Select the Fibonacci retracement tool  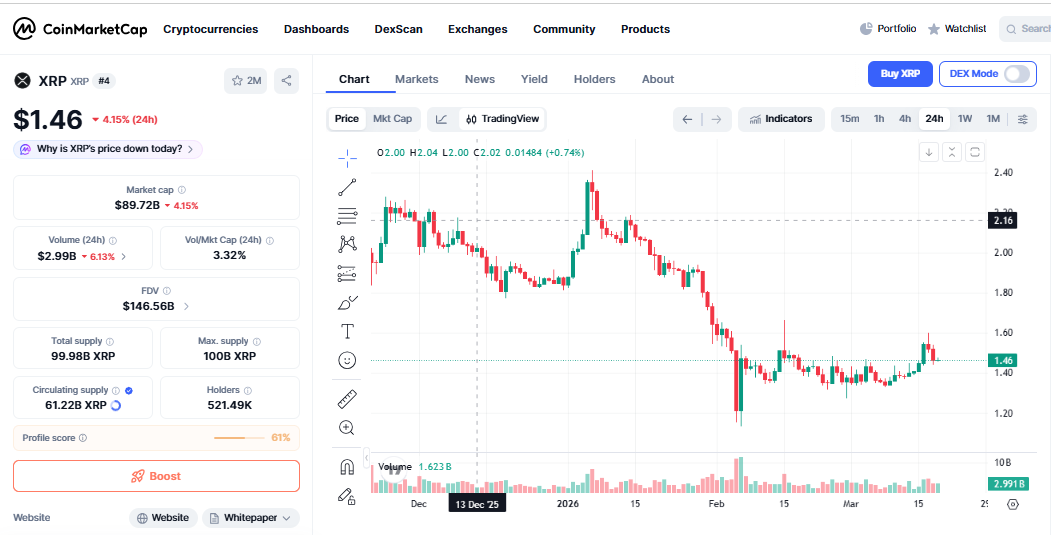click(347, 215)
